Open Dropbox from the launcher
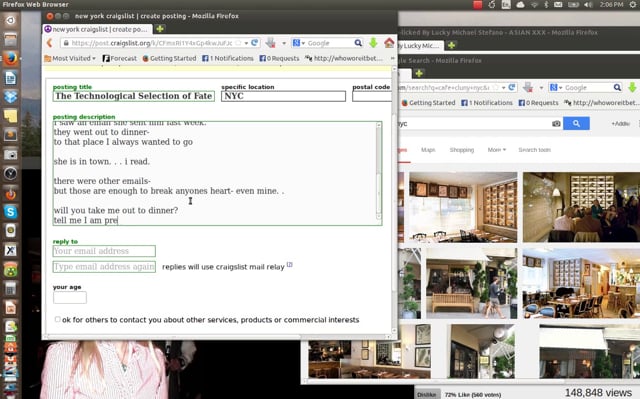 point(11,97)
